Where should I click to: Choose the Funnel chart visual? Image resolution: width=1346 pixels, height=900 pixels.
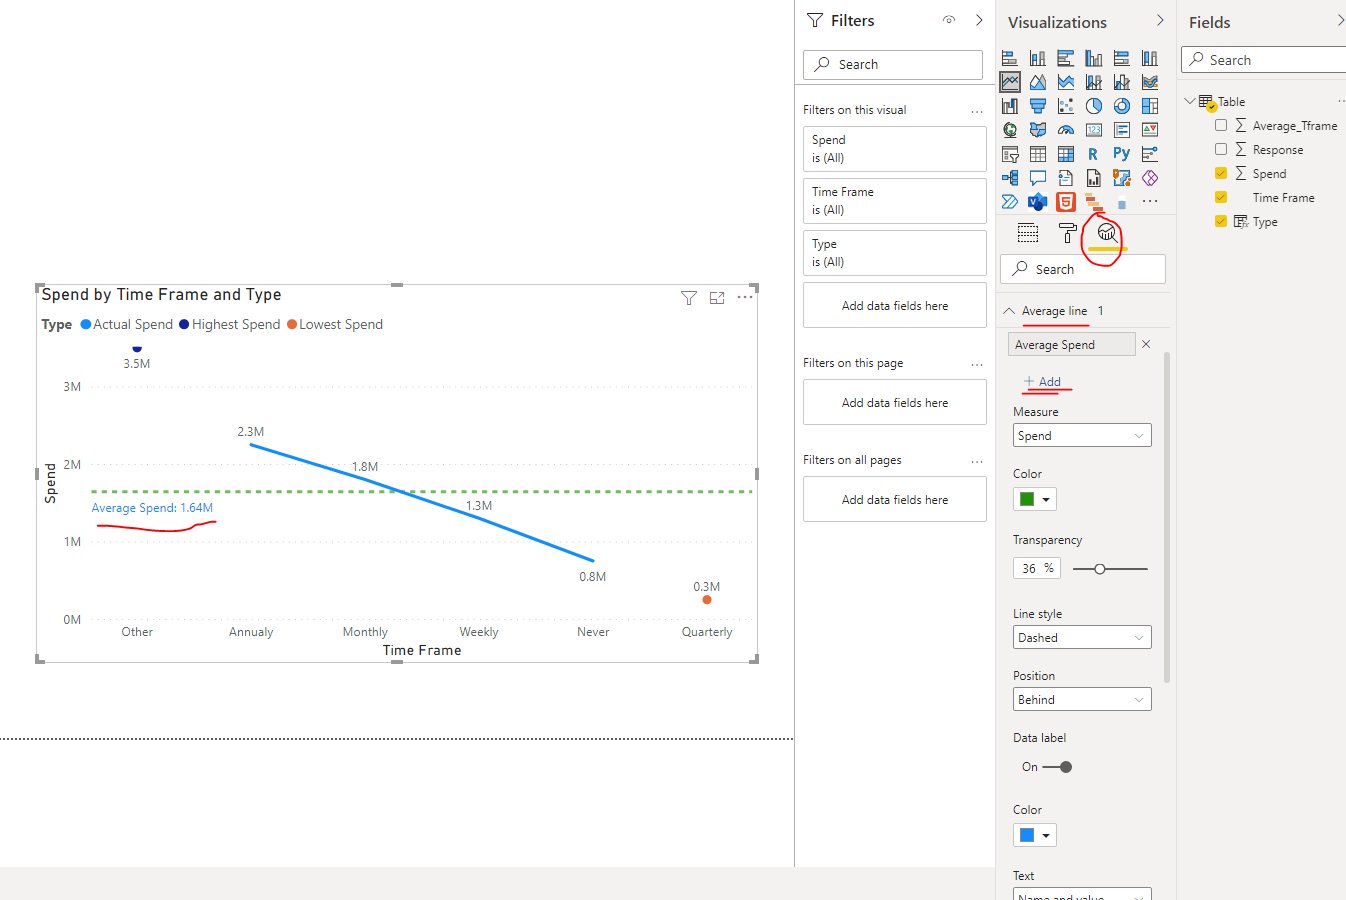1038,106
